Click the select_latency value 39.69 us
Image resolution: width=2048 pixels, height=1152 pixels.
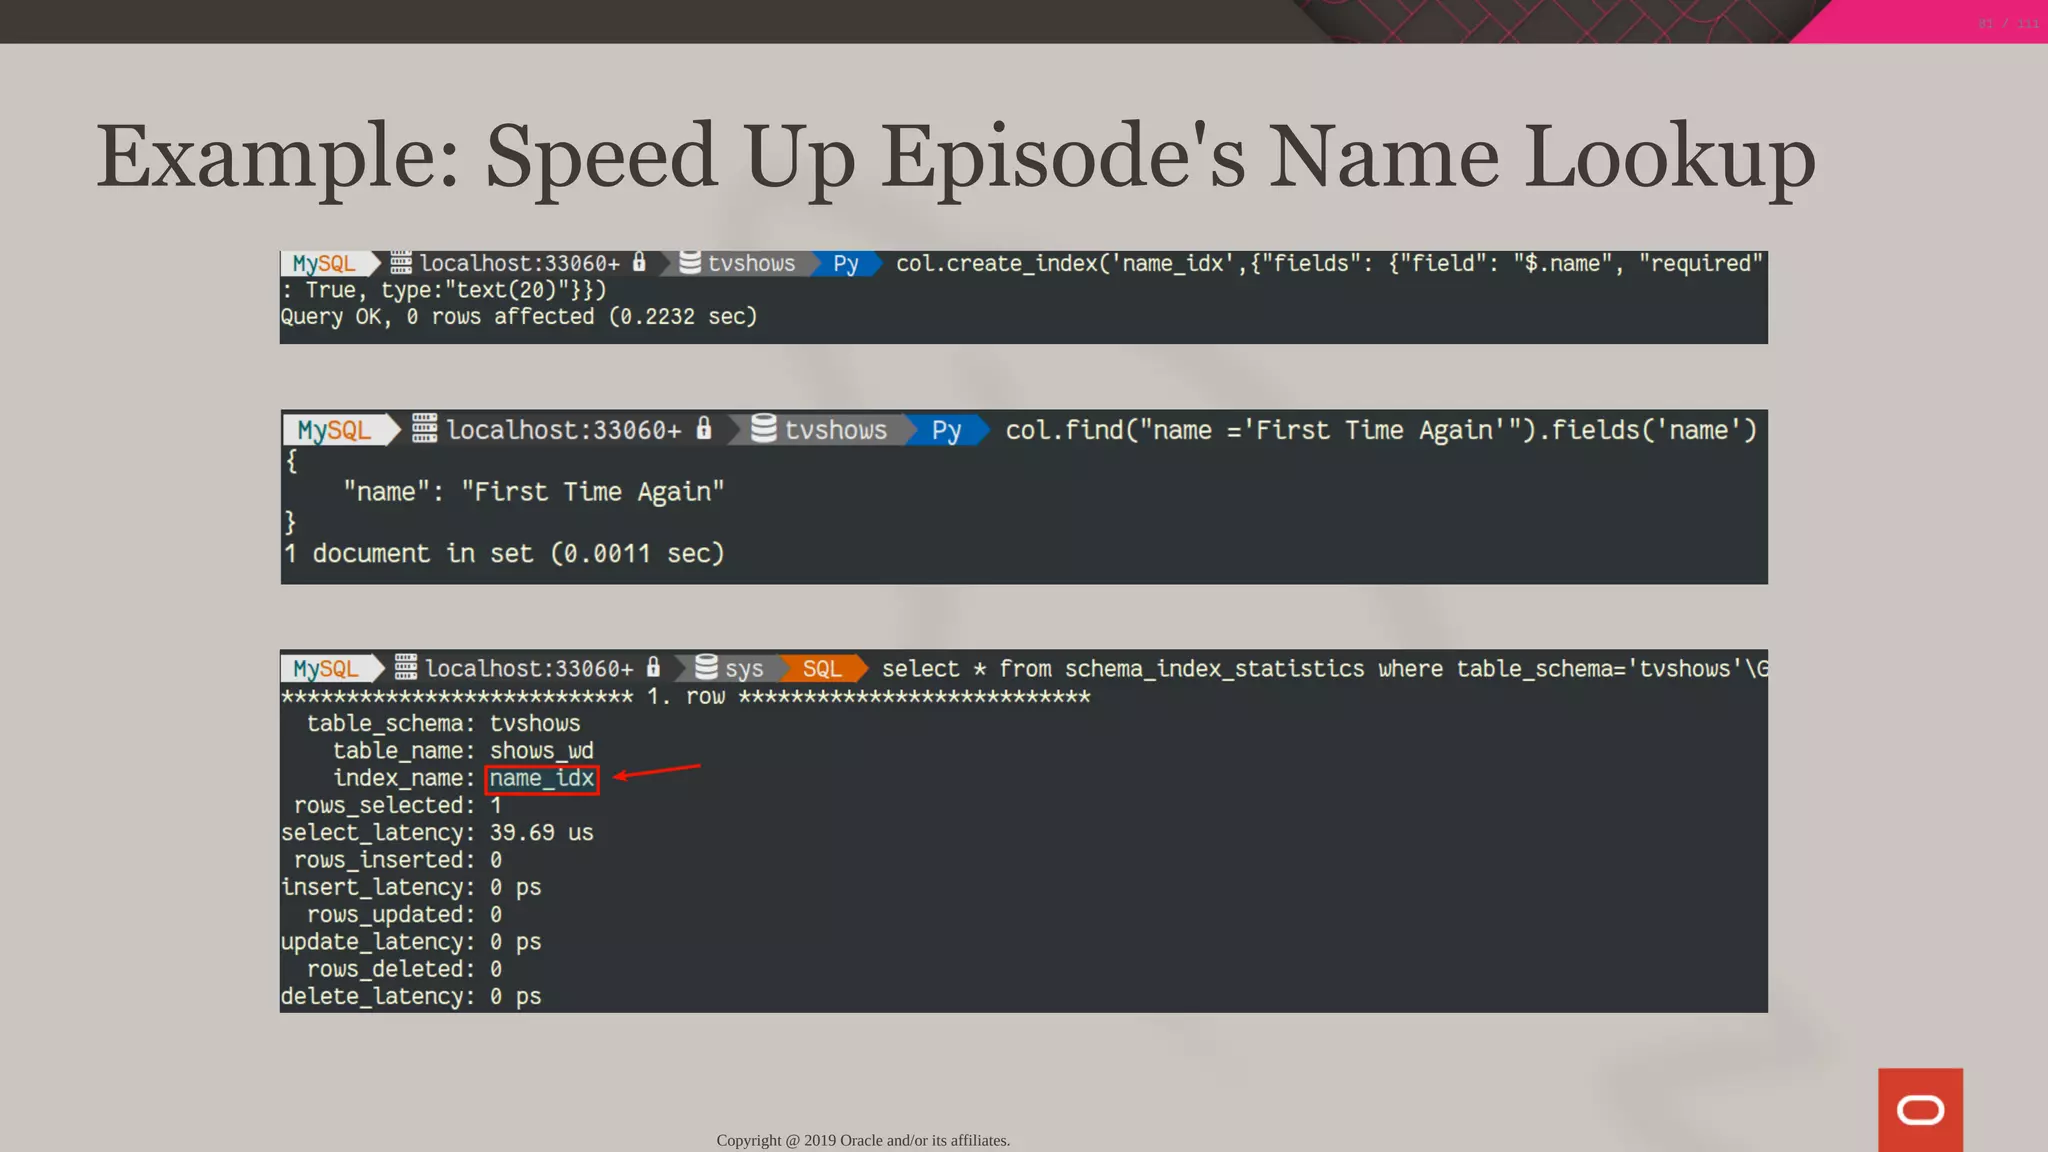click(541, 832)
